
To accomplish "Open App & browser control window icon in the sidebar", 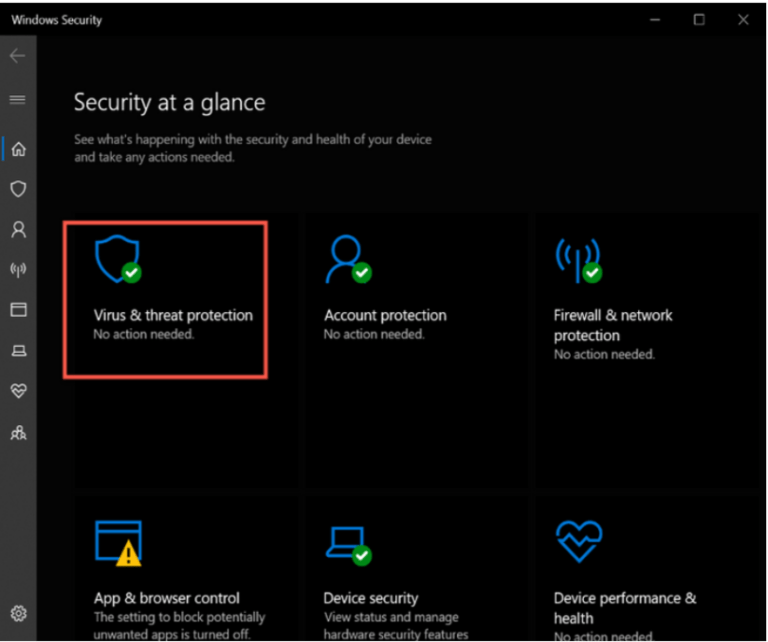I will pos(19,309).
